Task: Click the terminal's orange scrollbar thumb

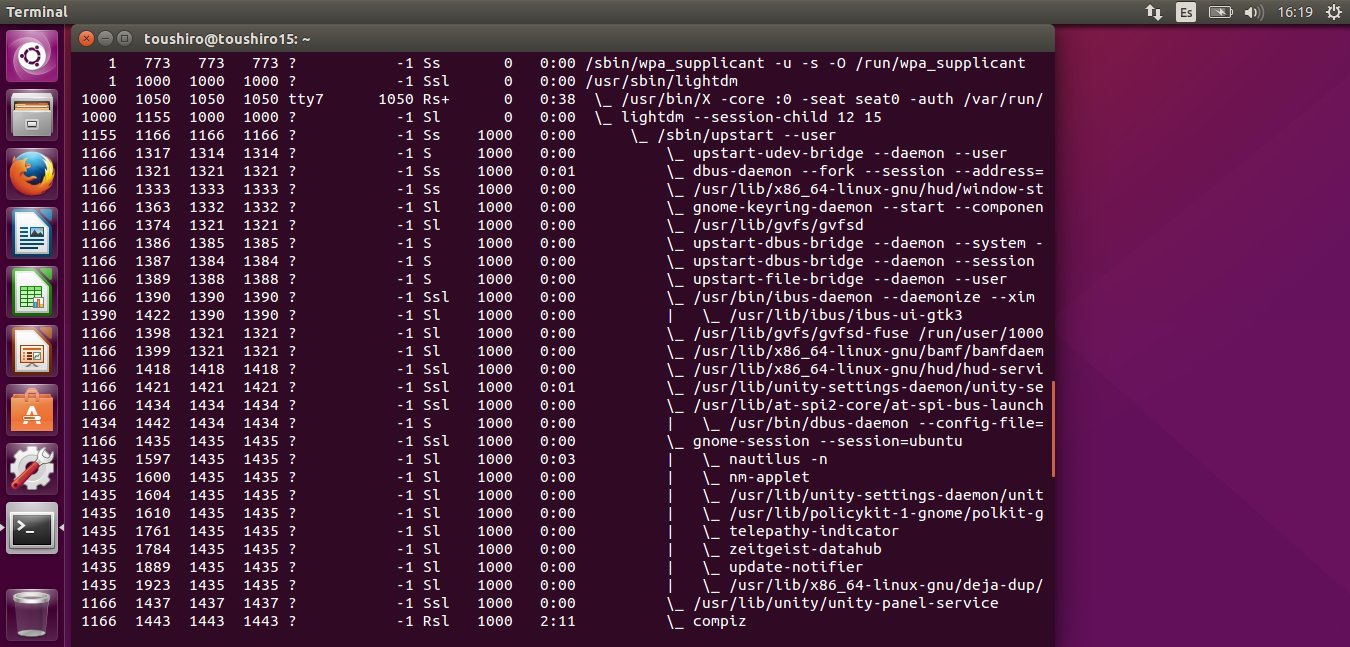Action: tap(1053, 429)
